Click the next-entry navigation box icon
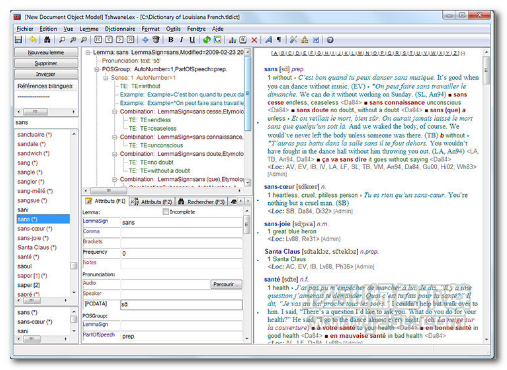This screenshot has width=507, height=370. coord(120,40)
